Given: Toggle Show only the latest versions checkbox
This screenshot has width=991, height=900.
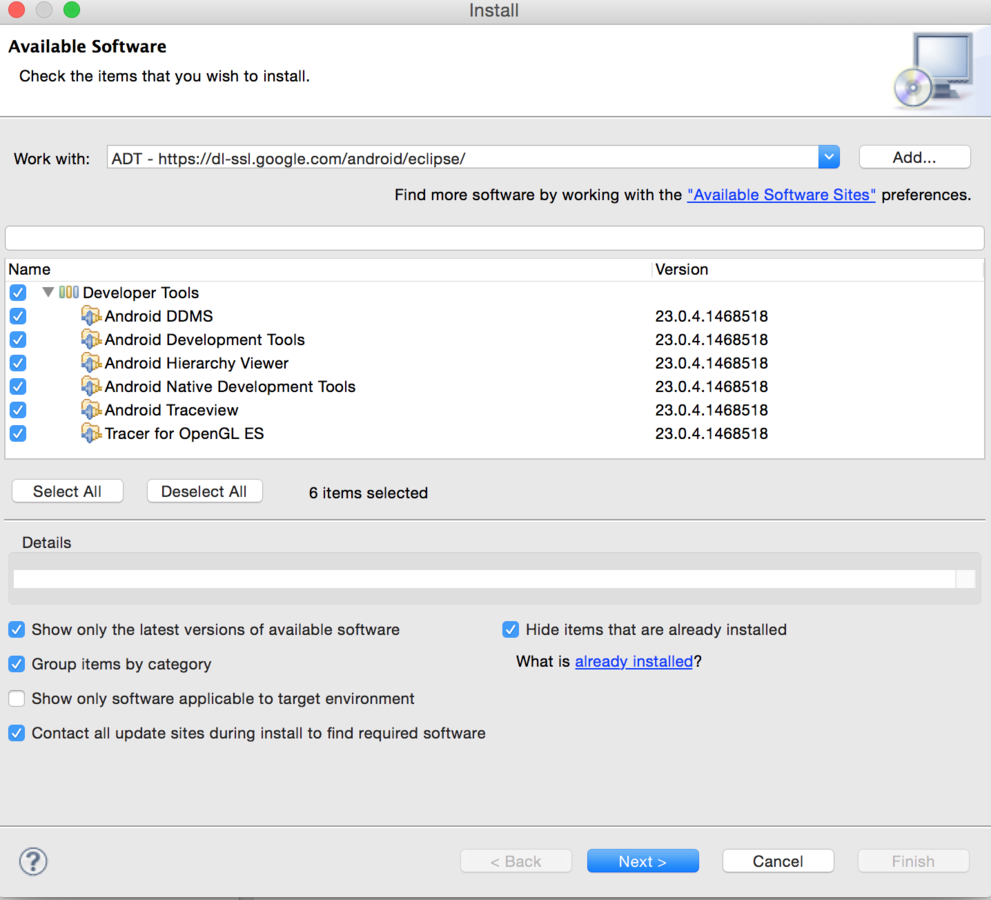Looking at the screenshot, I should (x=16, y=629).
